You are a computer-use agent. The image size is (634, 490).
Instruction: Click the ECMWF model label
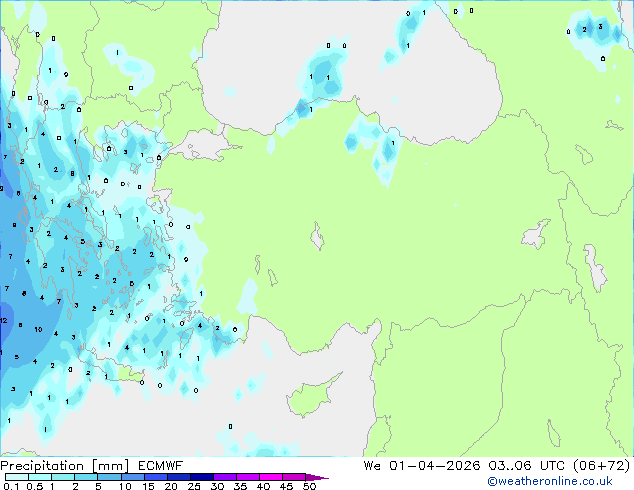(160, 466)
